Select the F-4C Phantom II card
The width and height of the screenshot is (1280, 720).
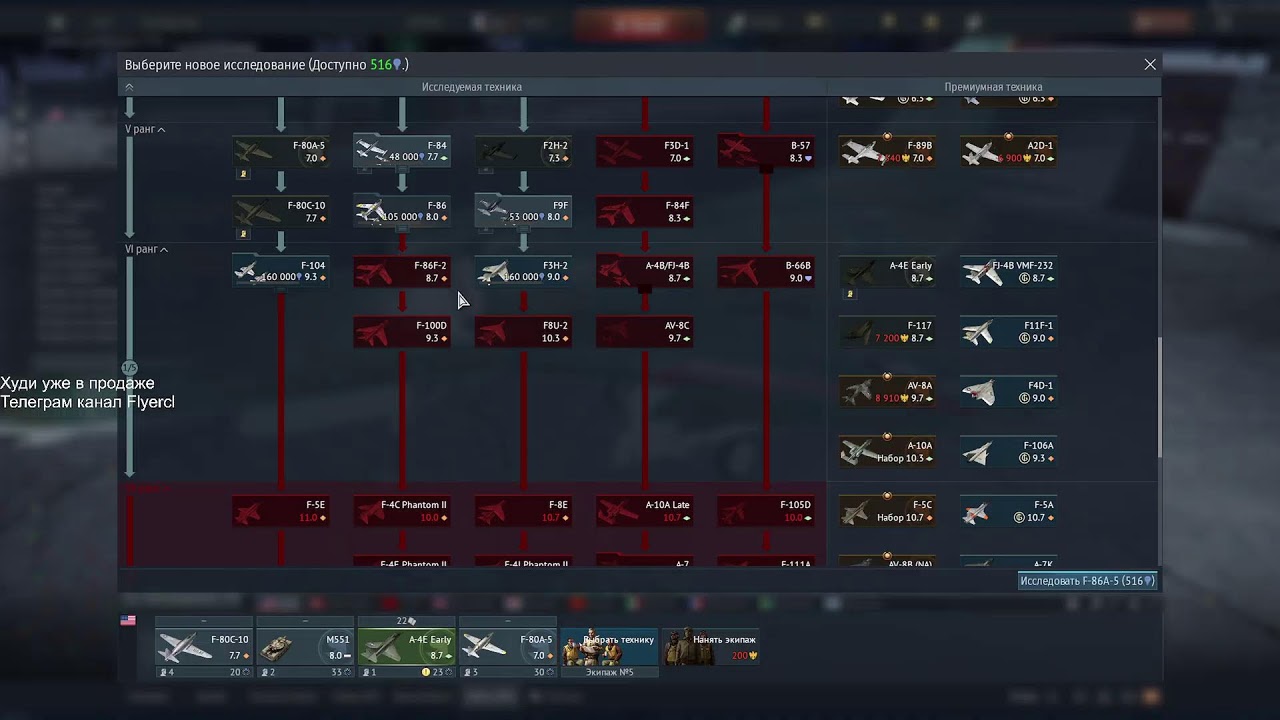point(402,512)
